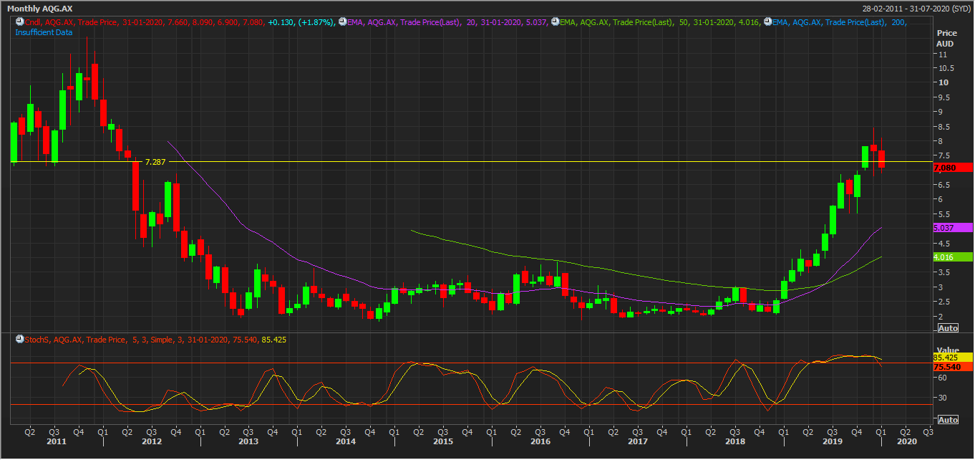Click the purple 5.037 EMA value tag

pos(953,228)
